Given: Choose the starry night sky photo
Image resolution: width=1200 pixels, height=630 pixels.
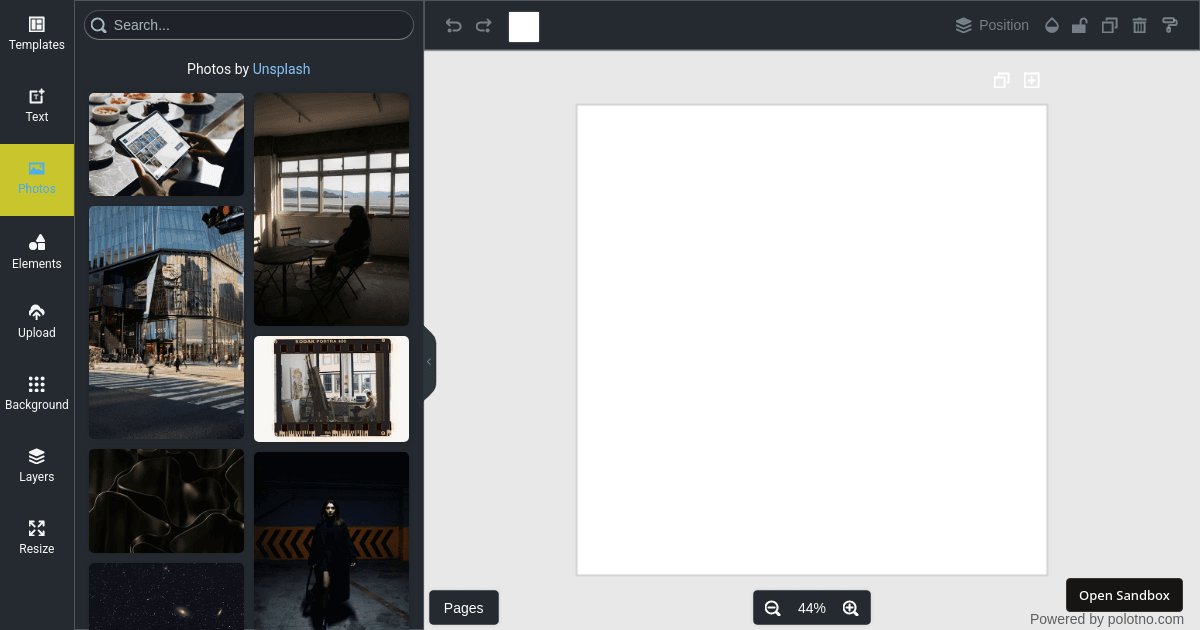Looking at the screenshot, I should pyautogui.click(x=166, y=596).
